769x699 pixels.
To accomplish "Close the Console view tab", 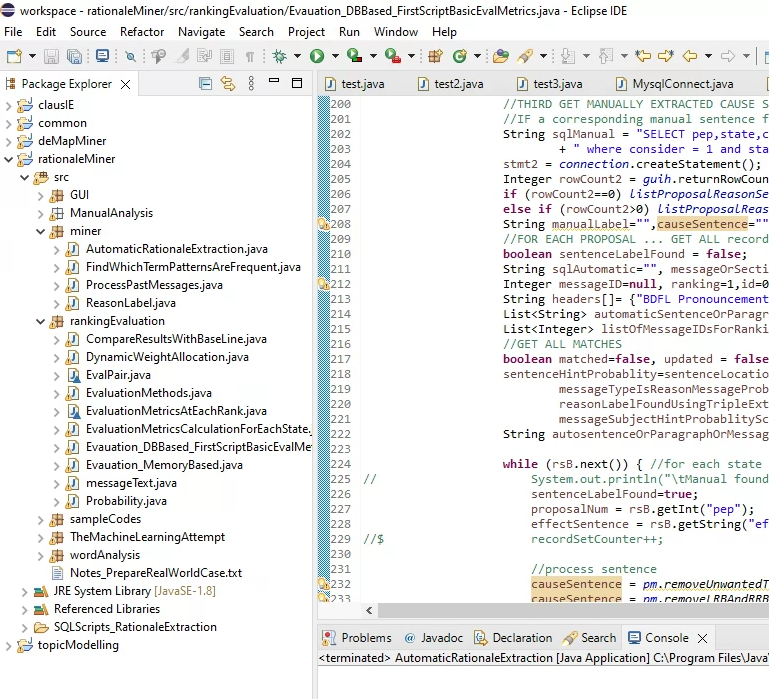I will coord(702,637).
